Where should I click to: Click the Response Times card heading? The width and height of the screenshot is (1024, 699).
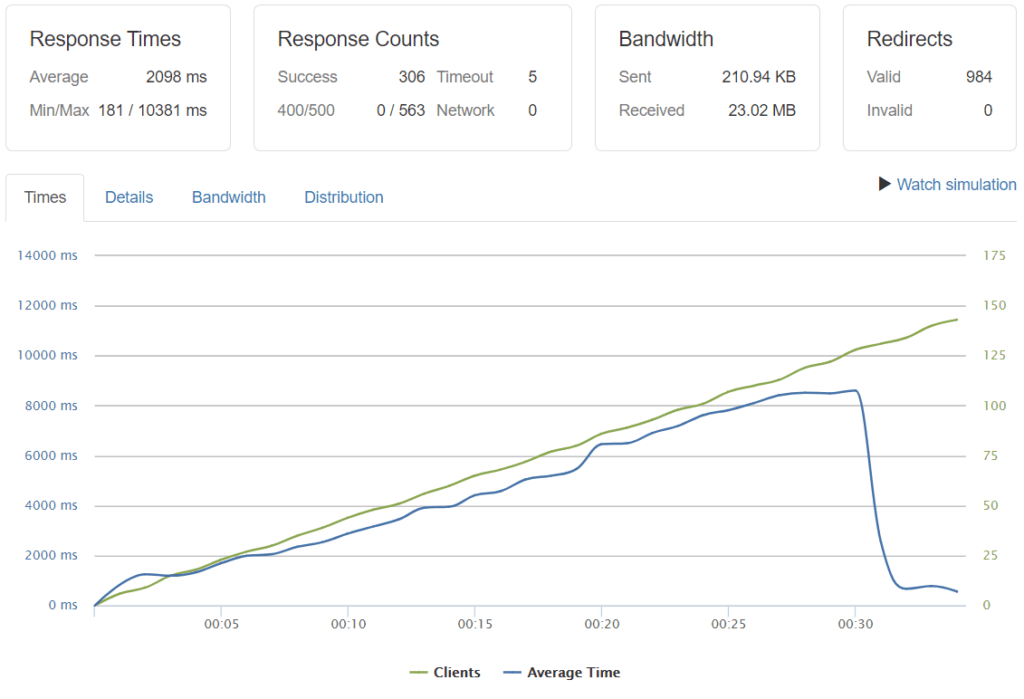(105, 40)
